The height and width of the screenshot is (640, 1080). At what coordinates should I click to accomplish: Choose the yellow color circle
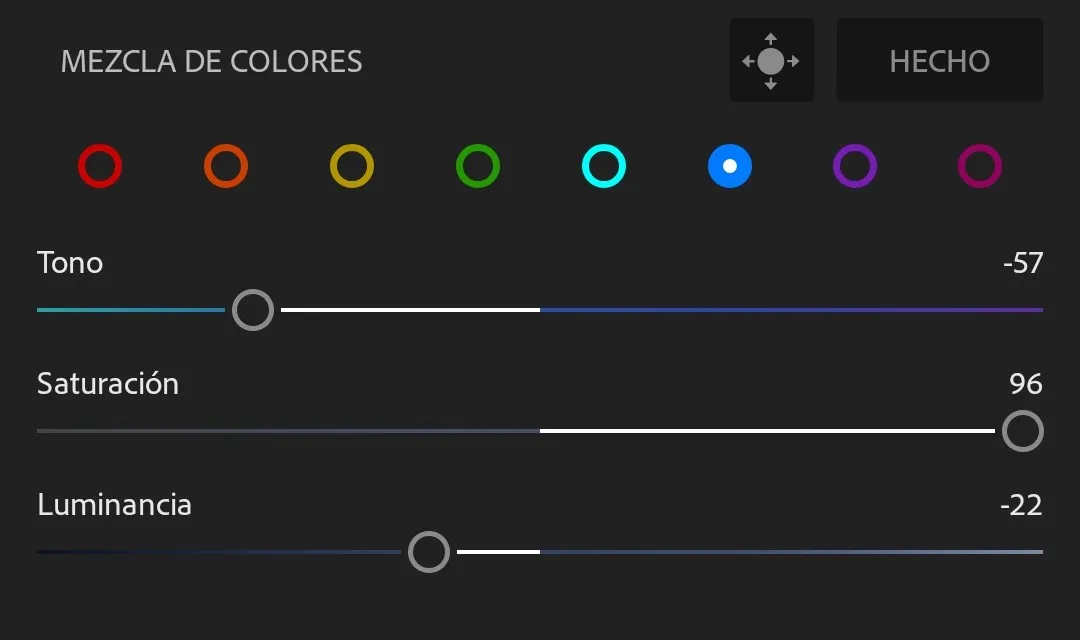[x=352, y=166]
